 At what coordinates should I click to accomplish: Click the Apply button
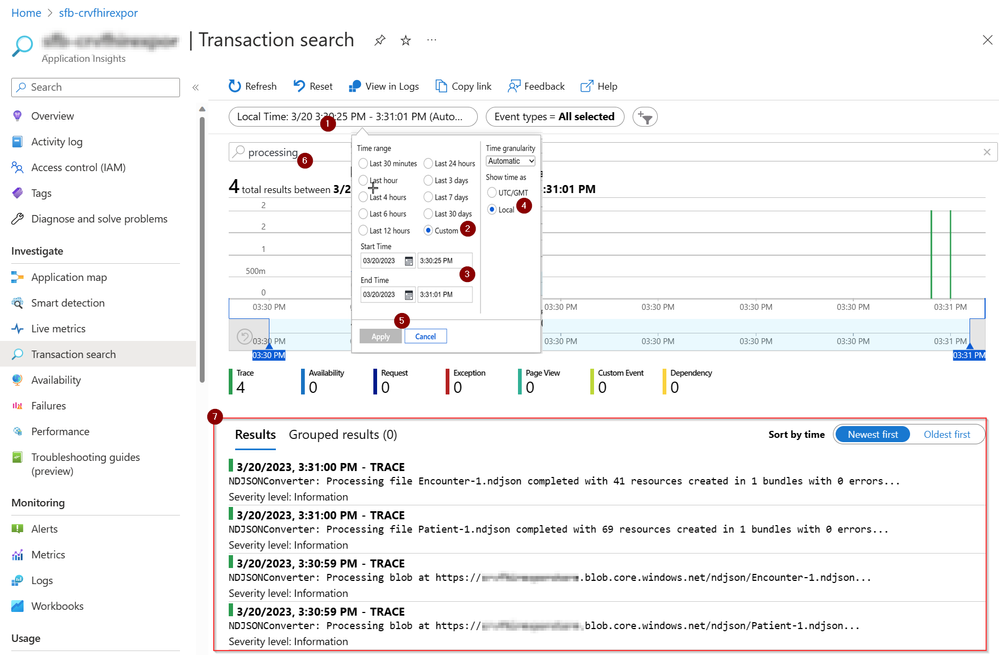[x=380, y=336]
